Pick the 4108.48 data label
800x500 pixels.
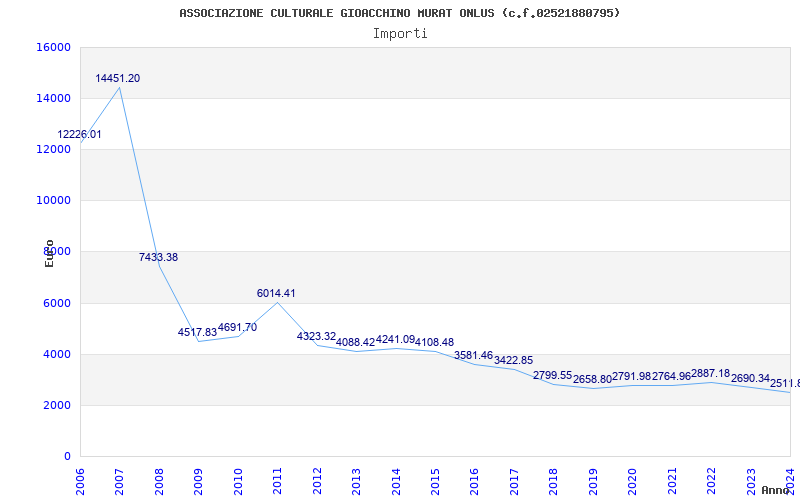[x=434, y=342]
